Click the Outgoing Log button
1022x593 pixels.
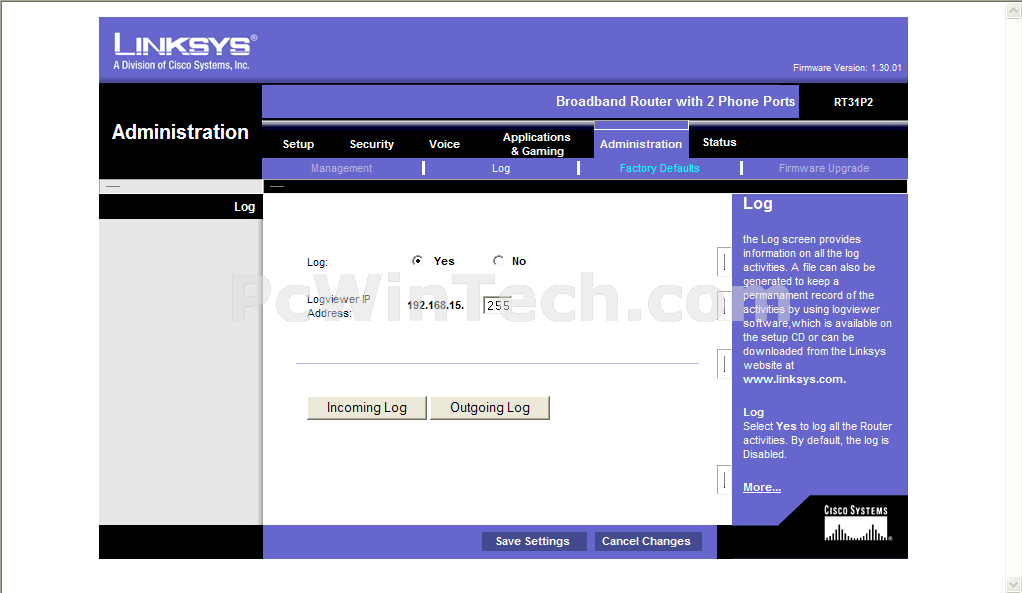(489, 407)
